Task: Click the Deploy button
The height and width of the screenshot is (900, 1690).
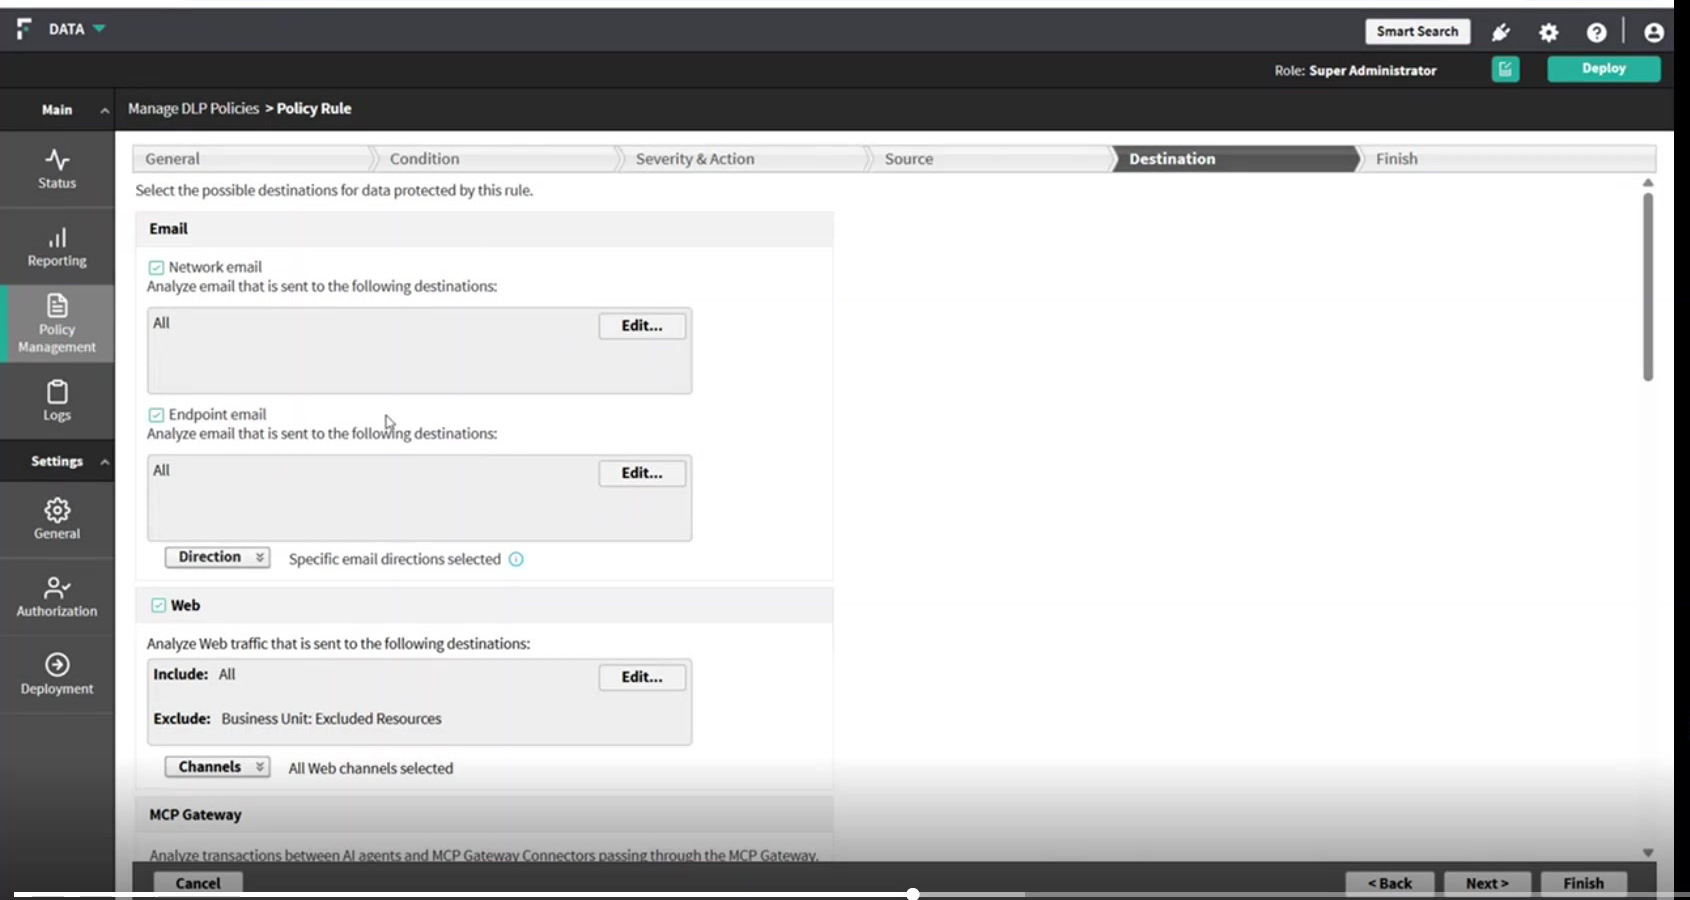Action: [1604, 69]
